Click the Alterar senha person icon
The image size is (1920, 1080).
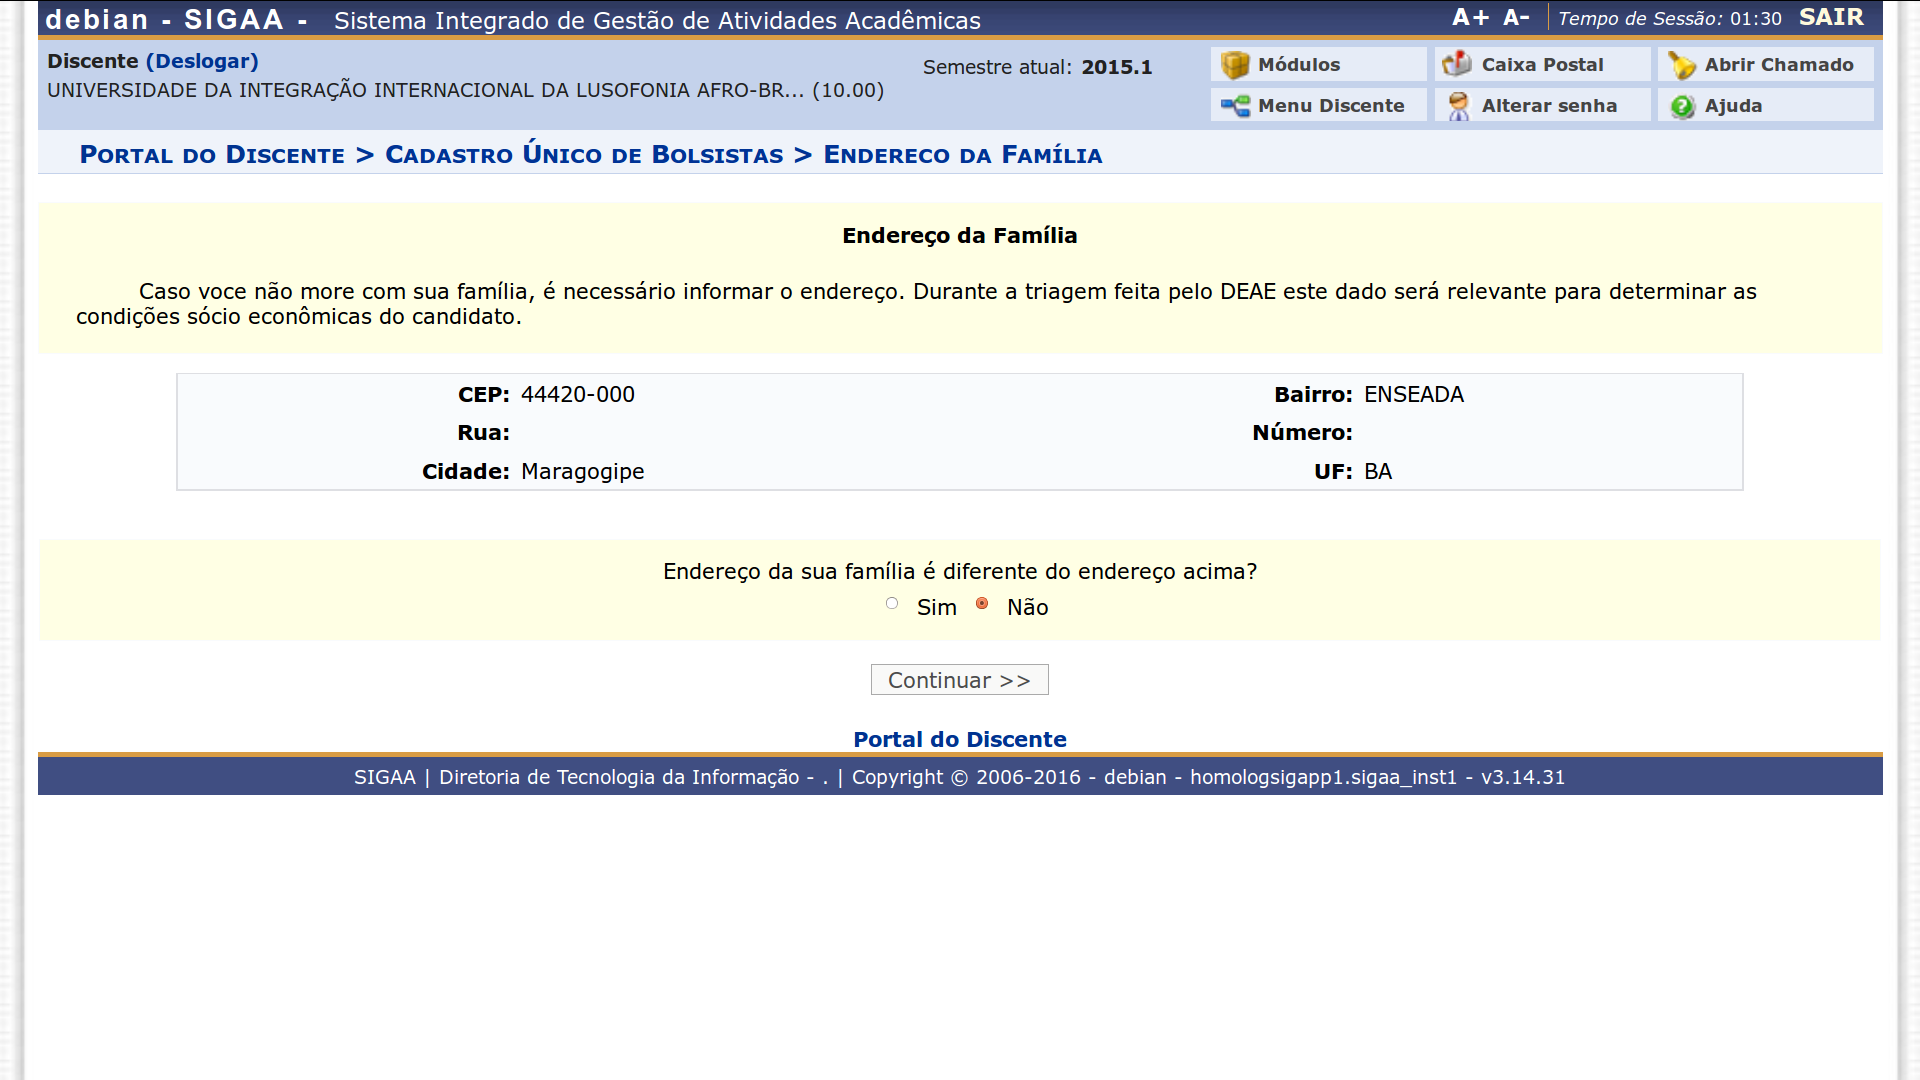click(1458, 106)
